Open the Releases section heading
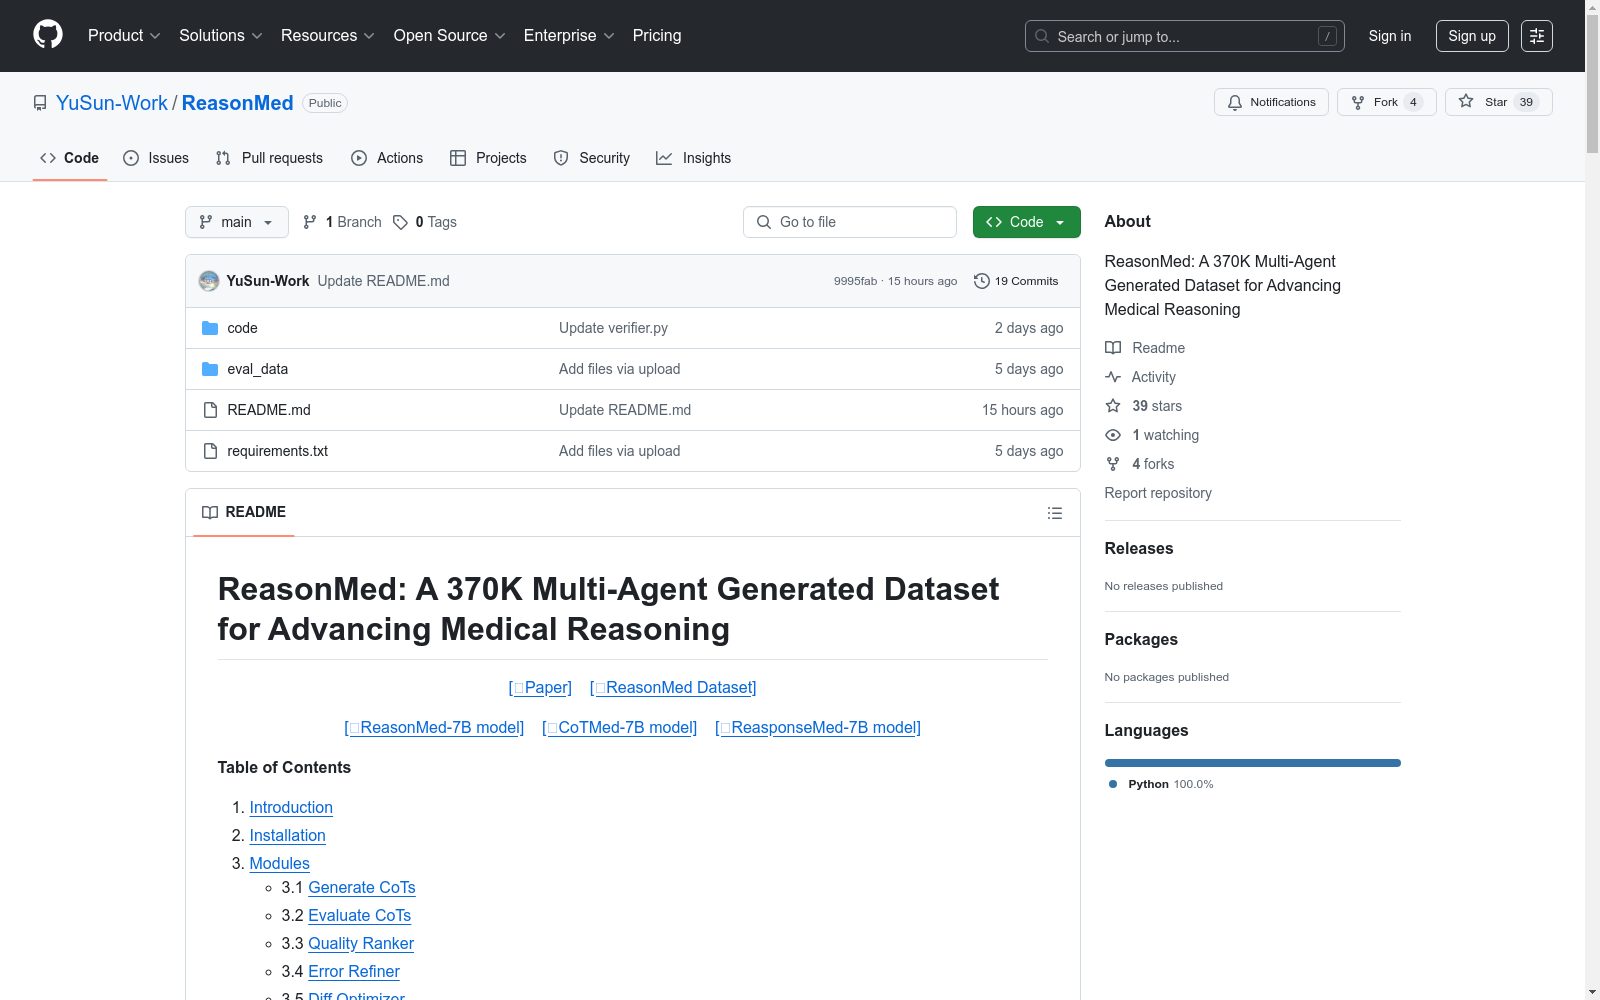This screenshot has height=1000, width=1600. pyautogui.click(x=1139, y=548)
